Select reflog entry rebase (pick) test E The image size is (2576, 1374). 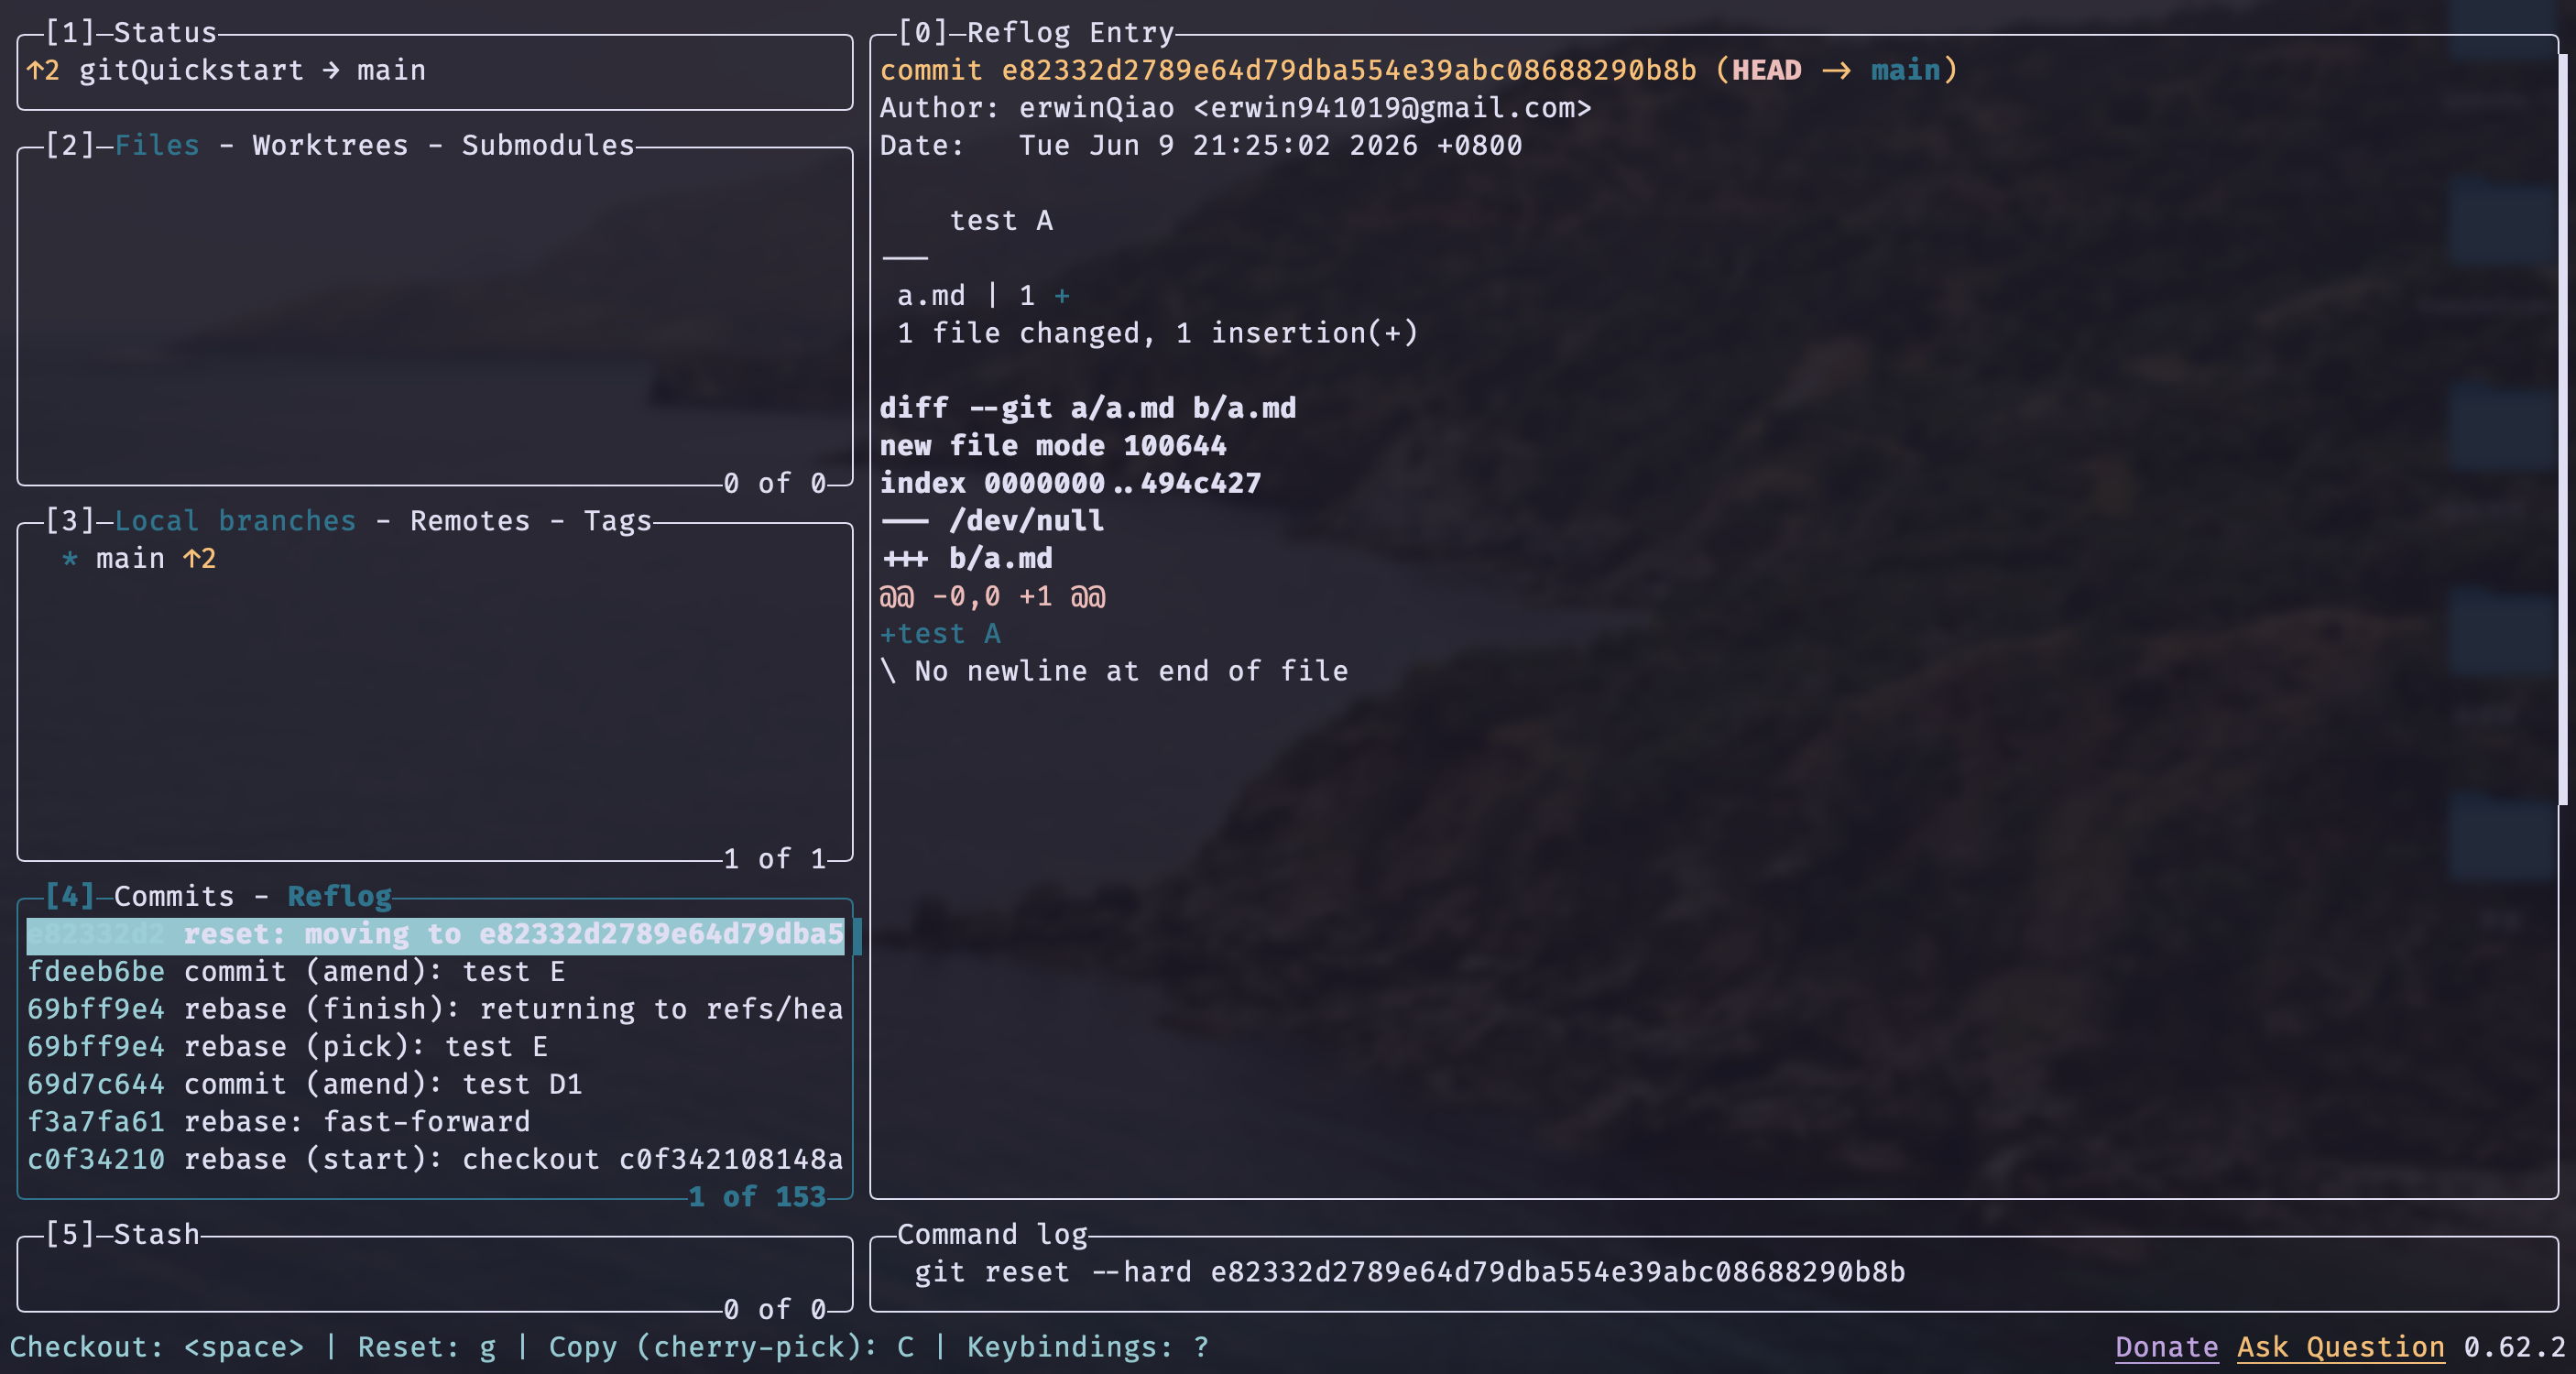pyautogui.click(x=435, y=1047)
